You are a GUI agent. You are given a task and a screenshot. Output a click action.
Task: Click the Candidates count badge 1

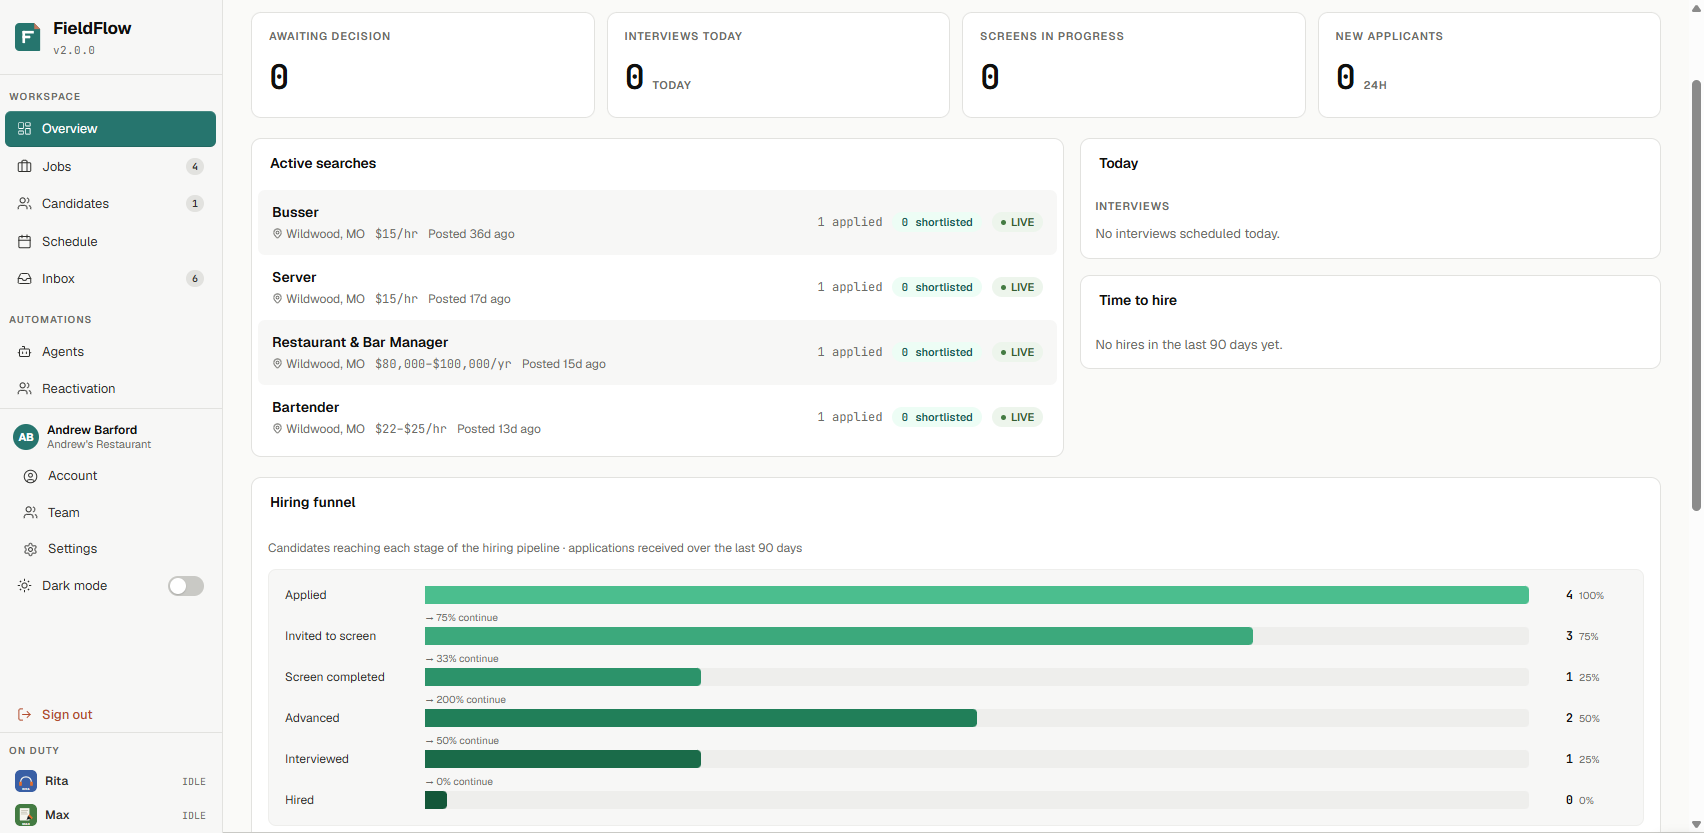point(195,204)
